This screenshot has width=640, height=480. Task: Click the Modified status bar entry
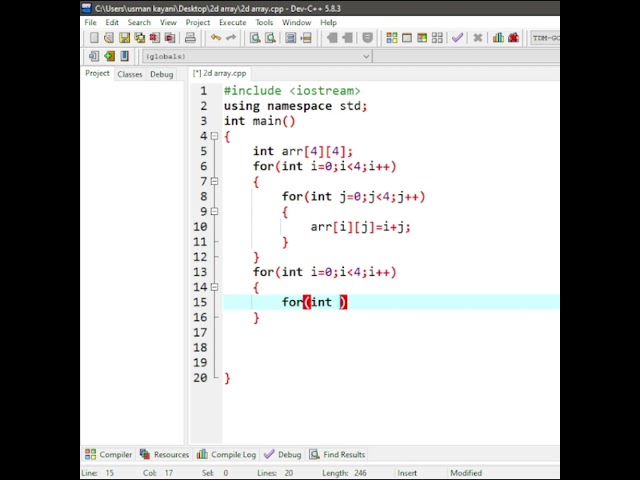[466, 473]
